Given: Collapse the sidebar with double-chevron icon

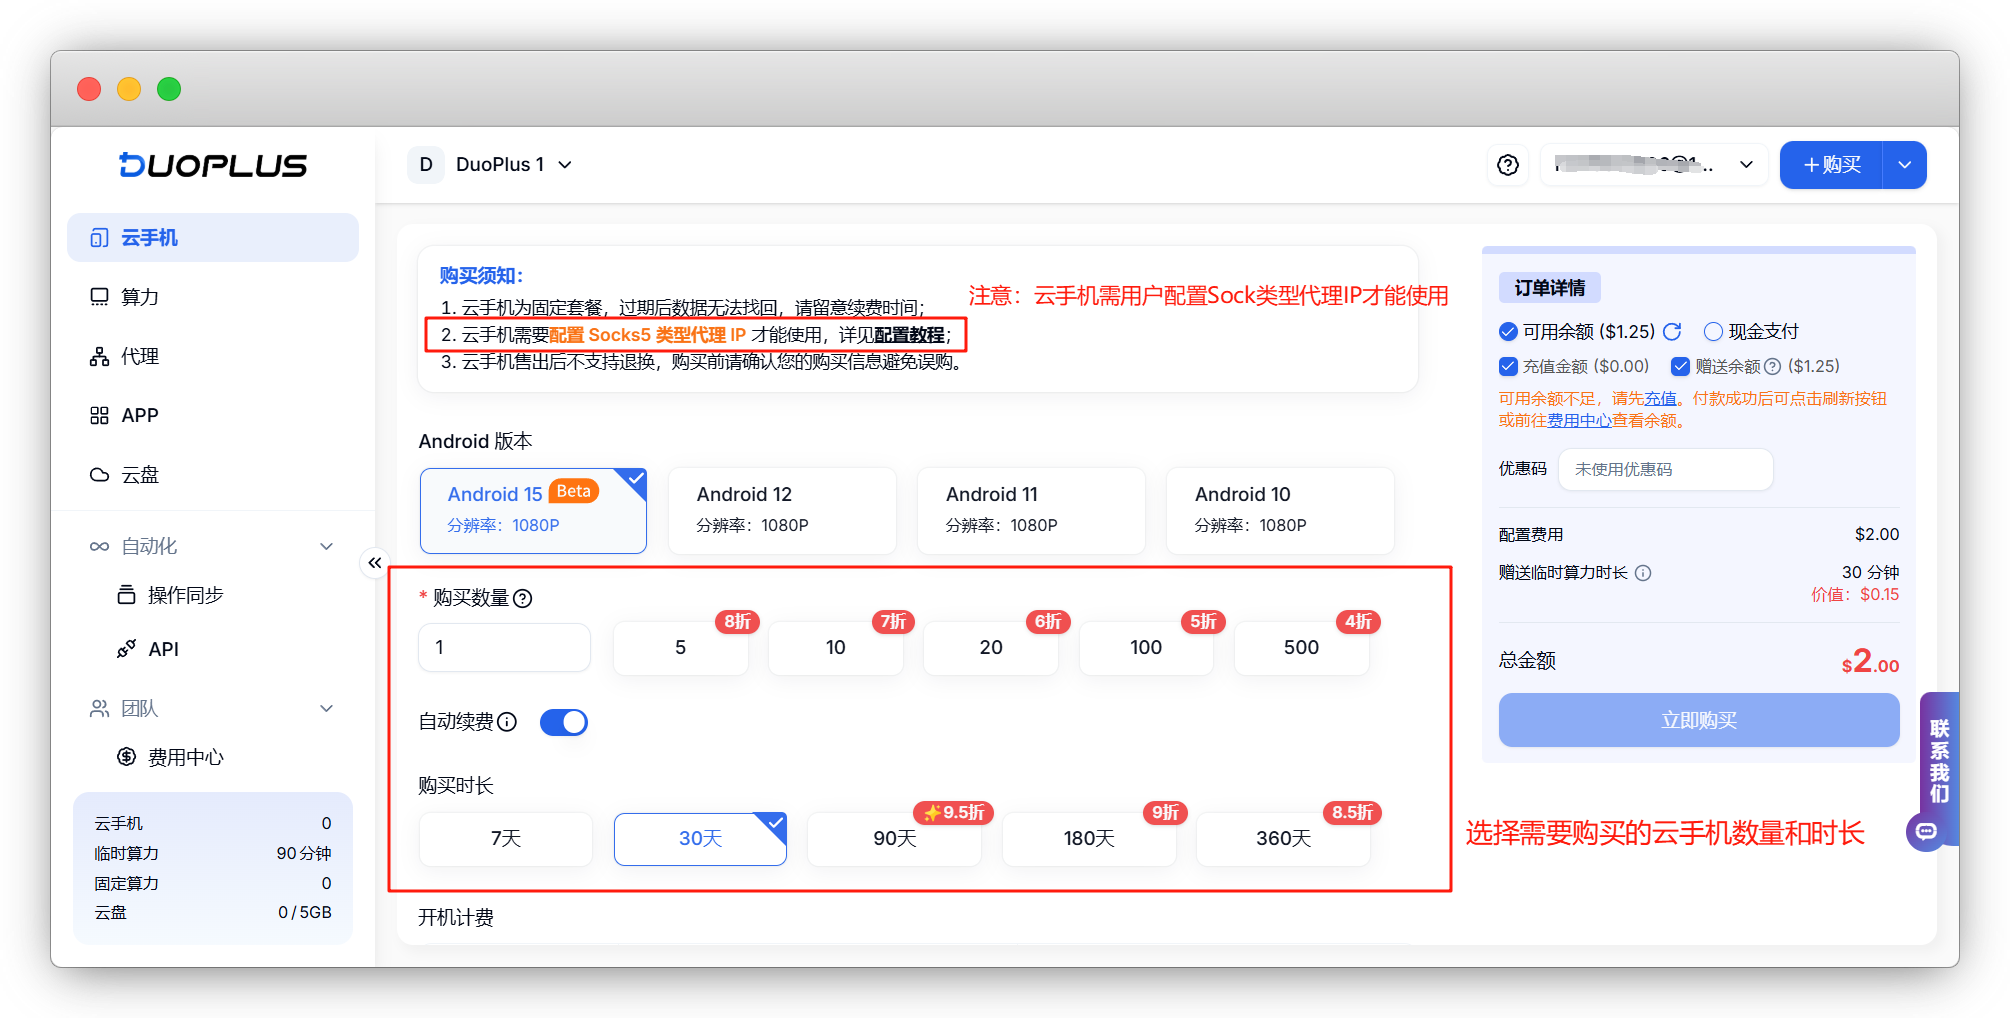Looking at the screenshot, I should tap(374, 563).
